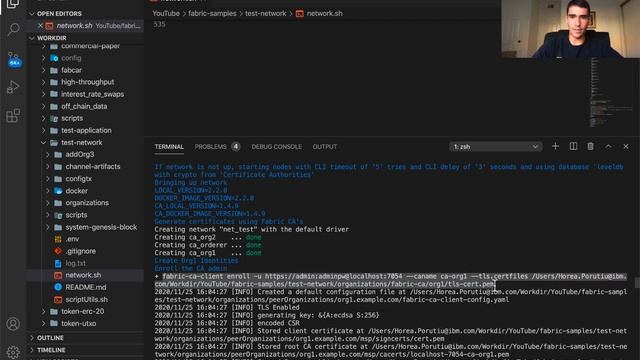Switch to the TERMINAL tab
The width and height of the screenshot is (640, 360).
click(169, 147)
